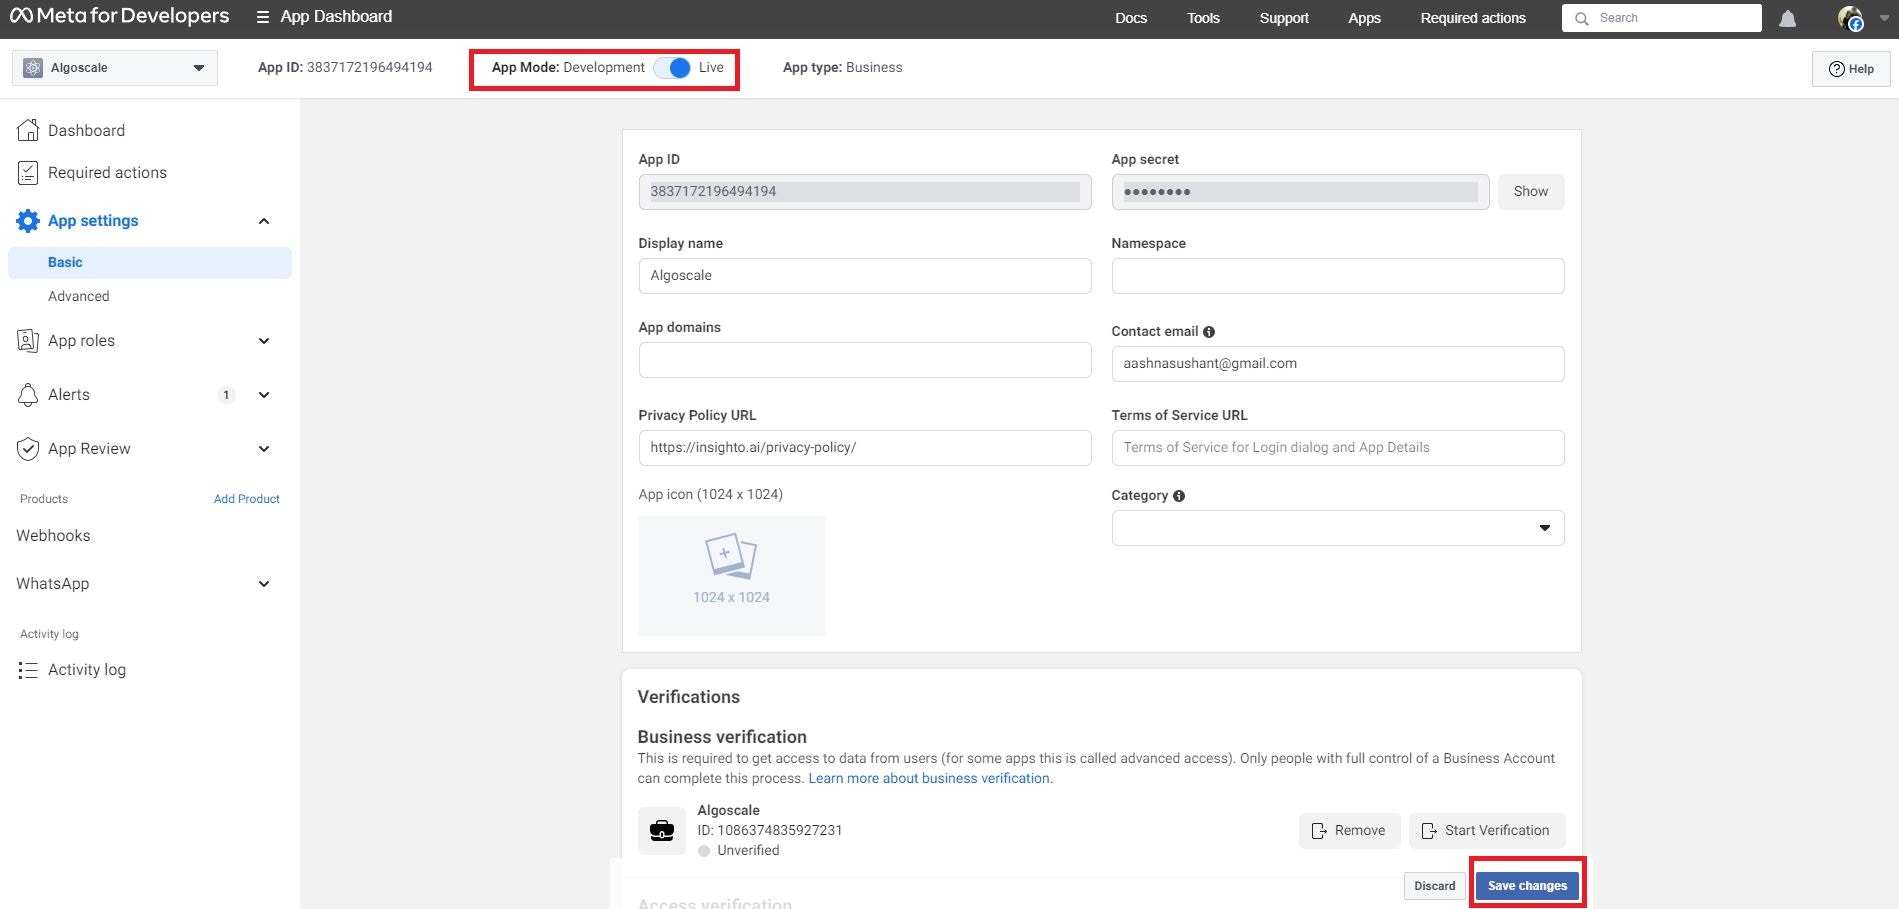Expand the WhatsApp product chevron
Screen dimensions: 1899x909
coord(264,584)
